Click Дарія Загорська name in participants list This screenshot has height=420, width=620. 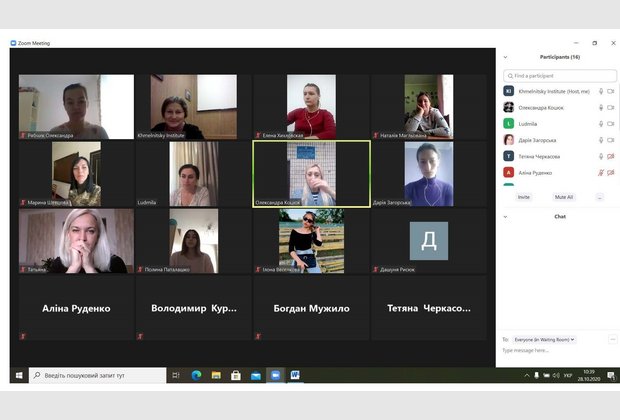(x=537, y=140)
